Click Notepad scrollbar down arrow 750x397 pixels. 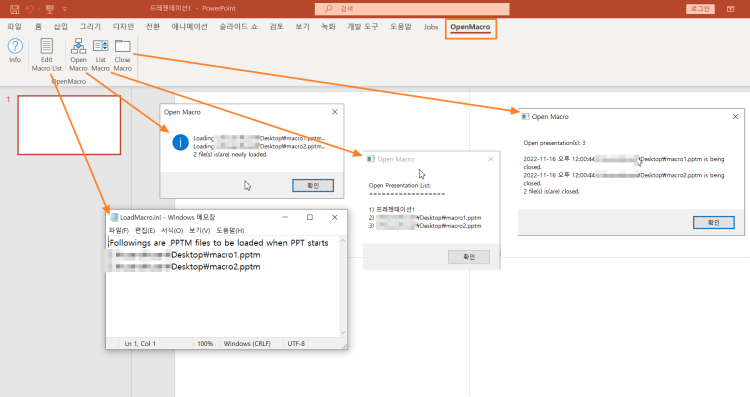coord(343,332)
